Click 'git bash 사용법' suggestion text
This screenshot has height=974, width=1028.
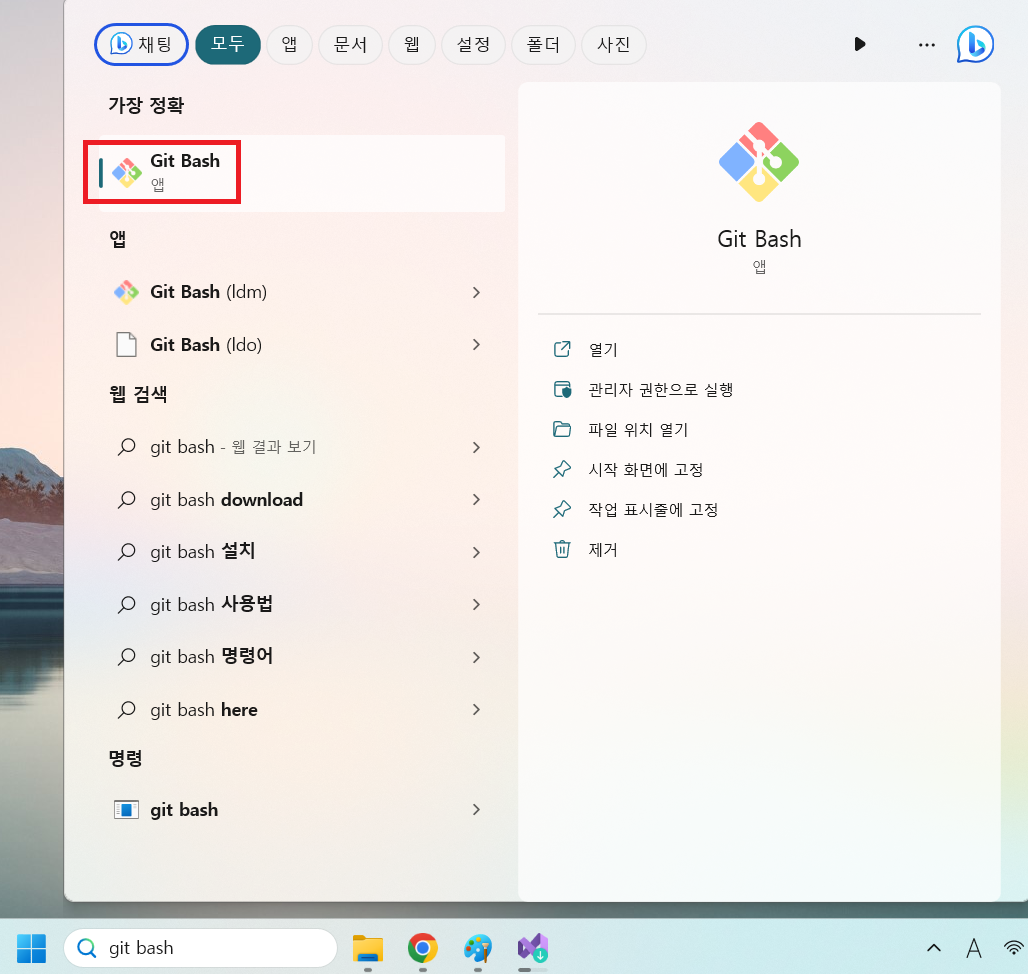[211, 604]
